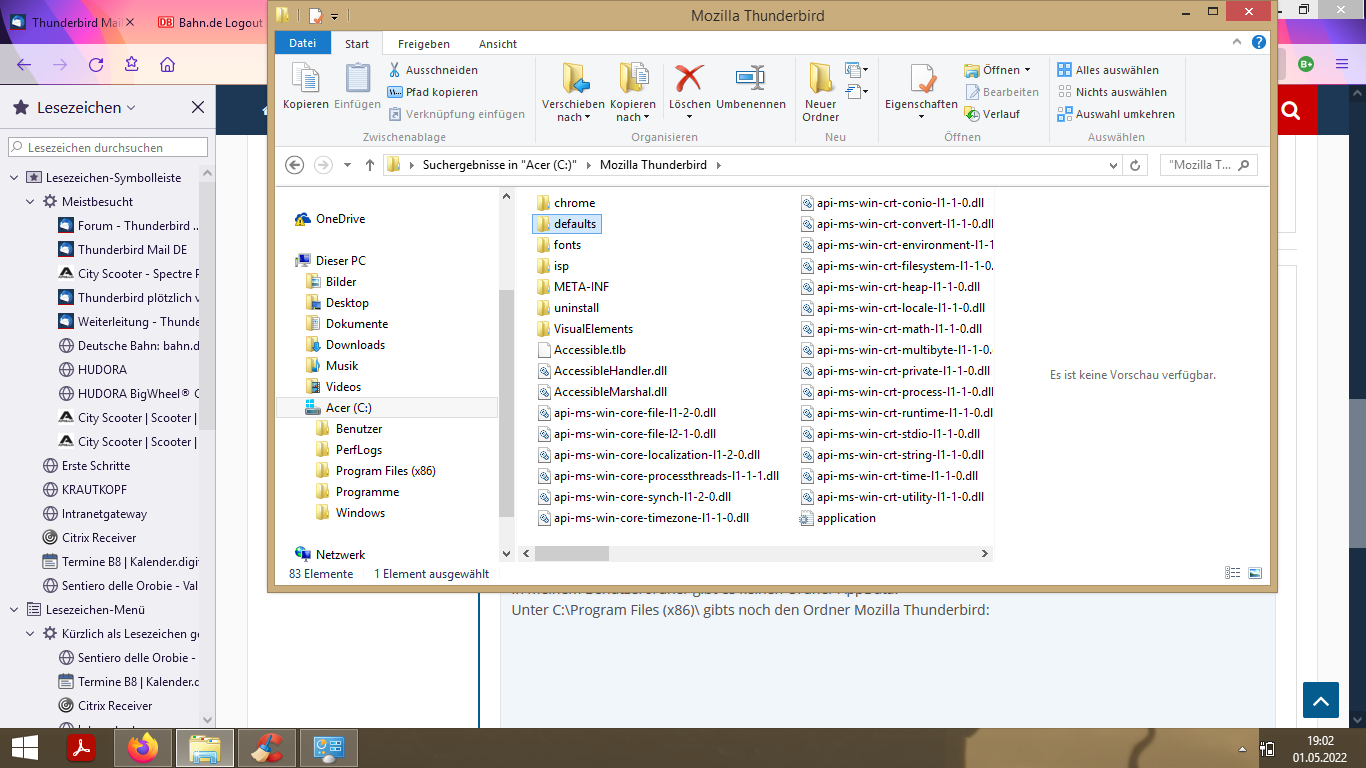Image resolution: width=1366 pixels, height=768 pixels.
Task: Switch to details list view in status bar
Action: click(1232, 574)
